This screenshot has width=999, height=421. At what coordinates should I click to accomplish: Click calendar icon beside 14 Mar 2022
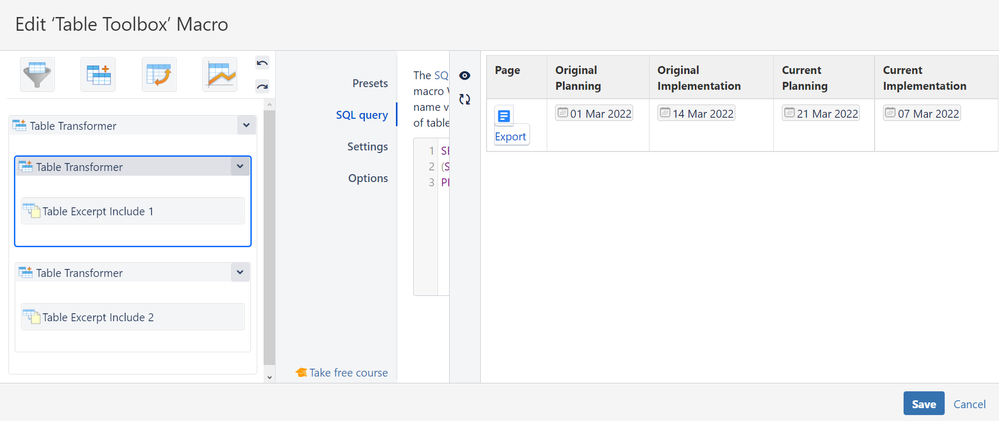(x=665, y=113)
